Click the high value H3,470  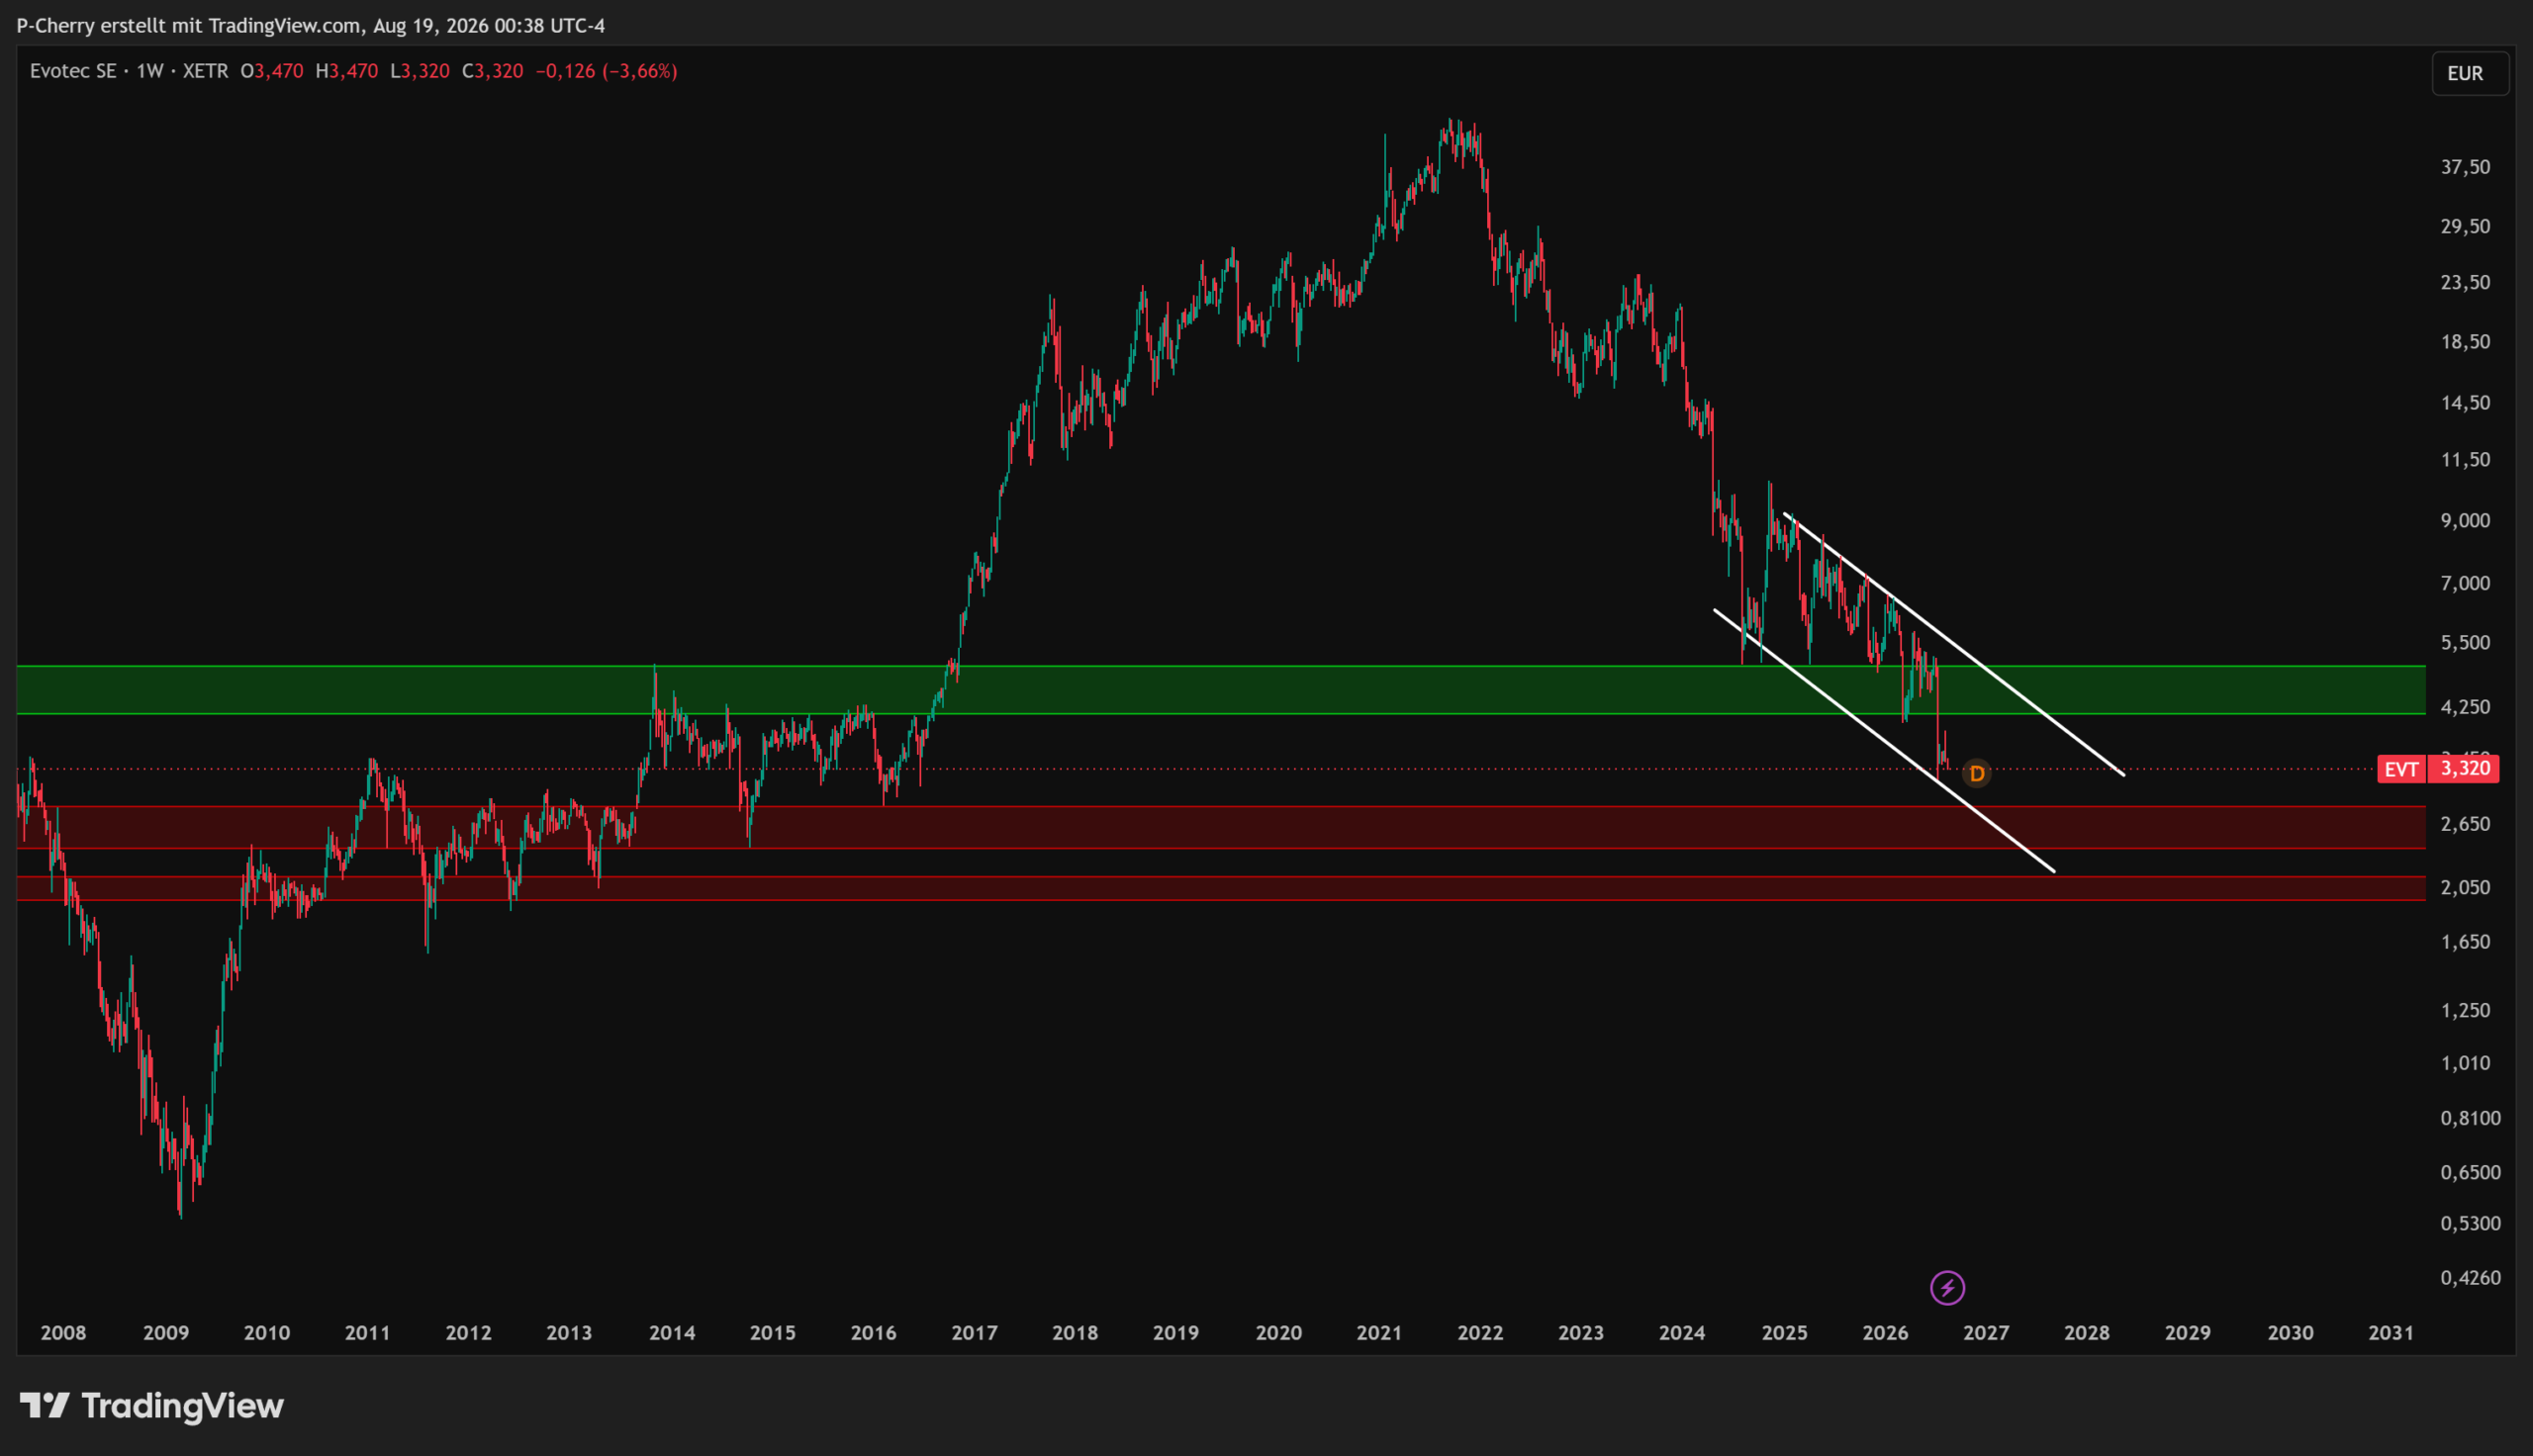click(x=347, y=71)
